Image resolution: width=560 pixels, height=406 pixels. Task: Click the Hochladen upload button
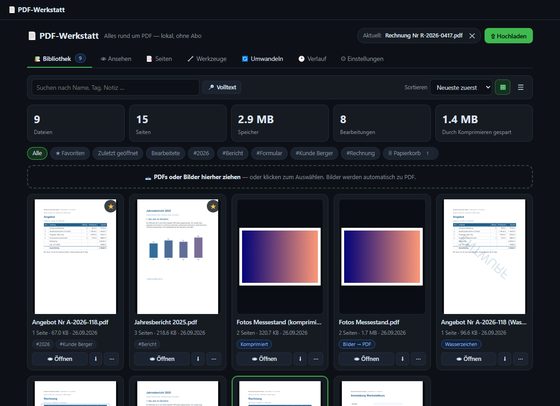coord(508,36)
